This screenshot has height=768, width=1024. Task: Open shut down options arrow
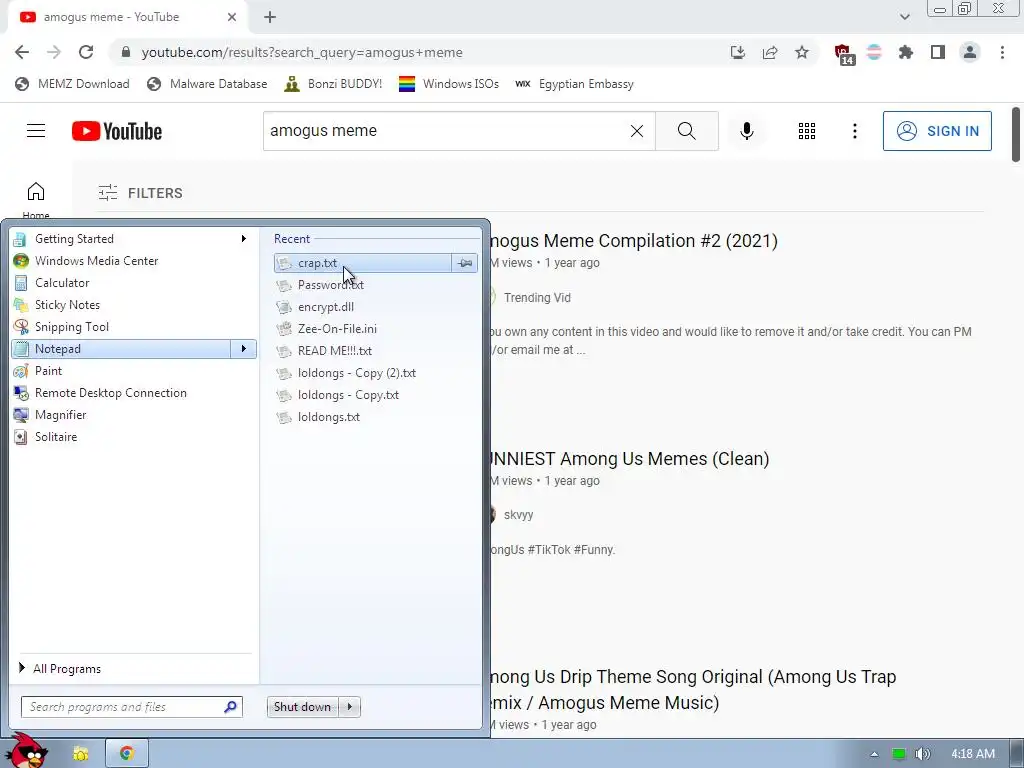[350, 707]
